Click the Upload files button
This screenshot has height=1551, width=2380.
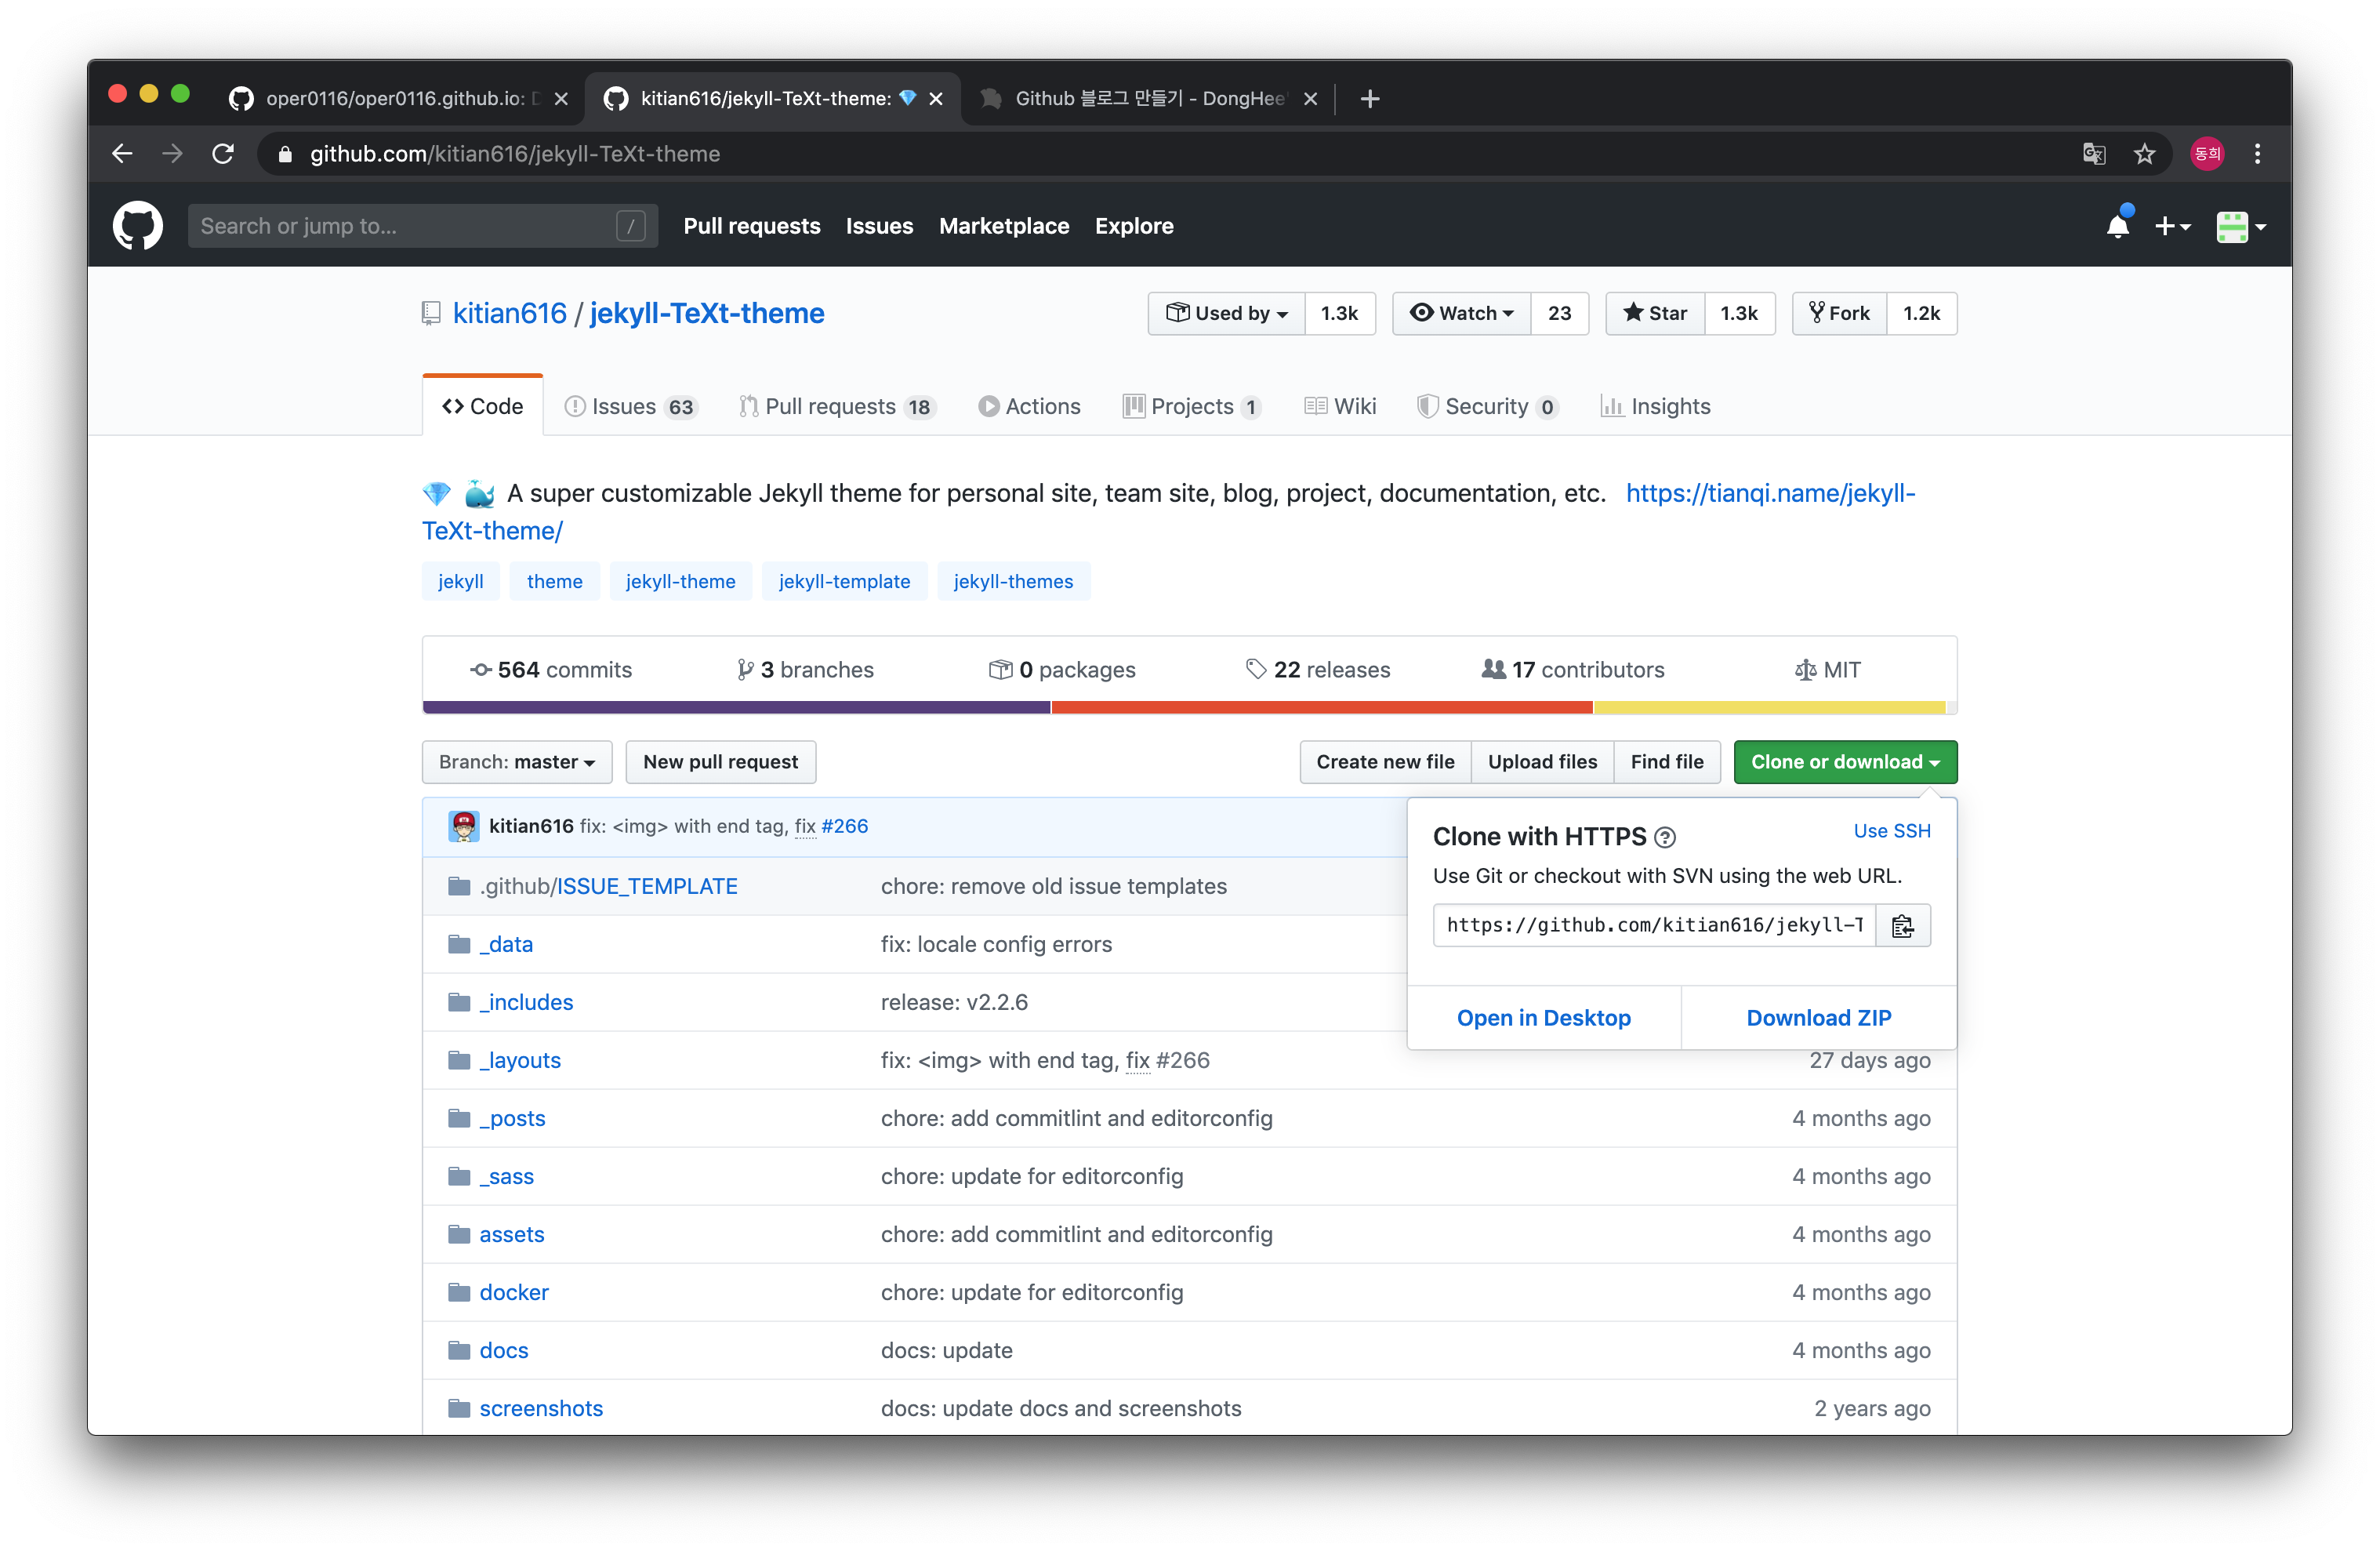coord(1542,763)
